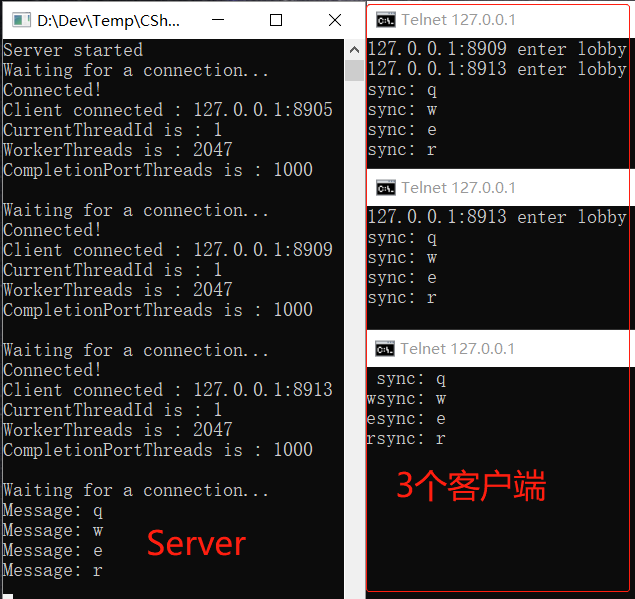The image size is (635, 599).
Task: Click 'sync: e' in first Telnet window
Action: [x=402, y=130]
